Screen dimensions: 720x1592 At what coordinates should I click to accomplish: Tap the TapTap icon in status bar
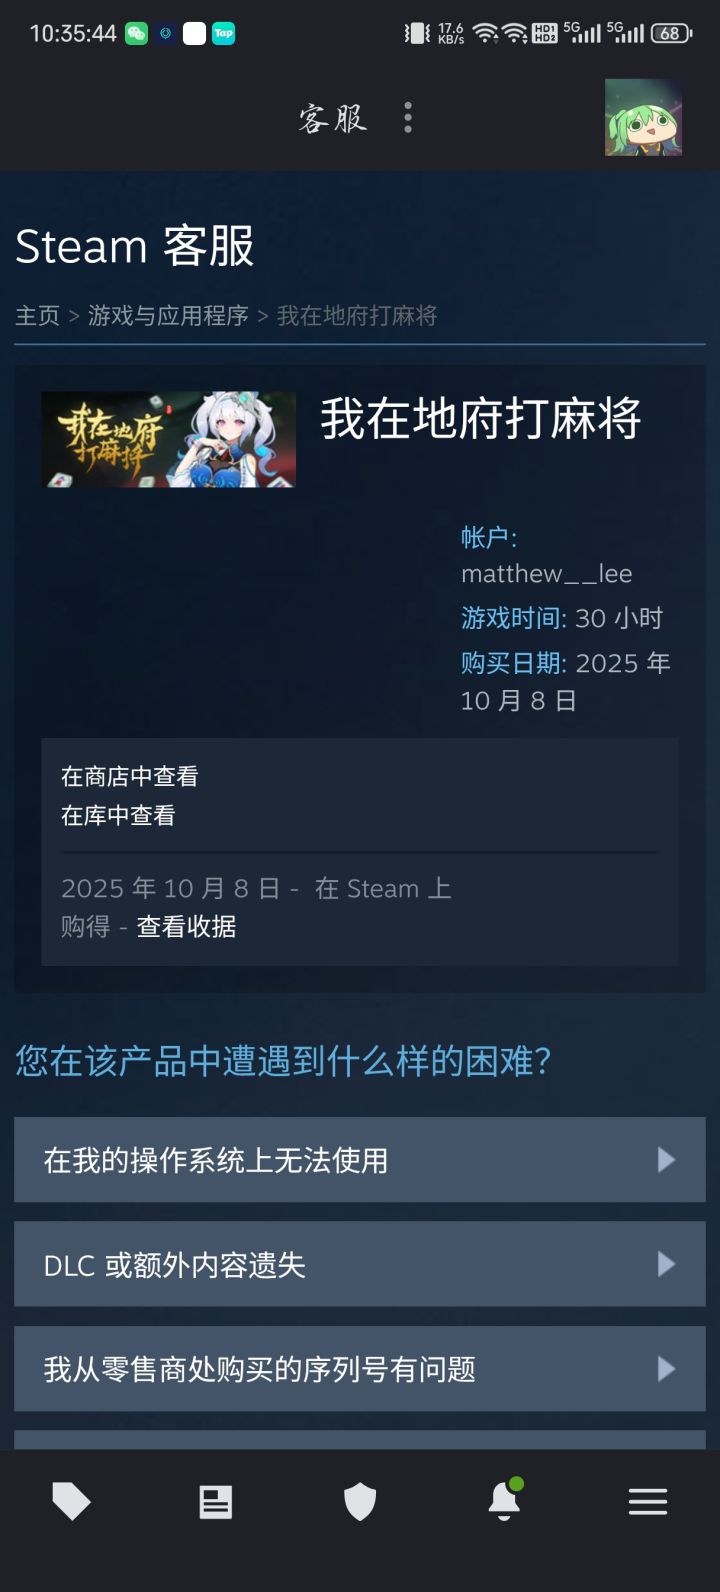224,33
